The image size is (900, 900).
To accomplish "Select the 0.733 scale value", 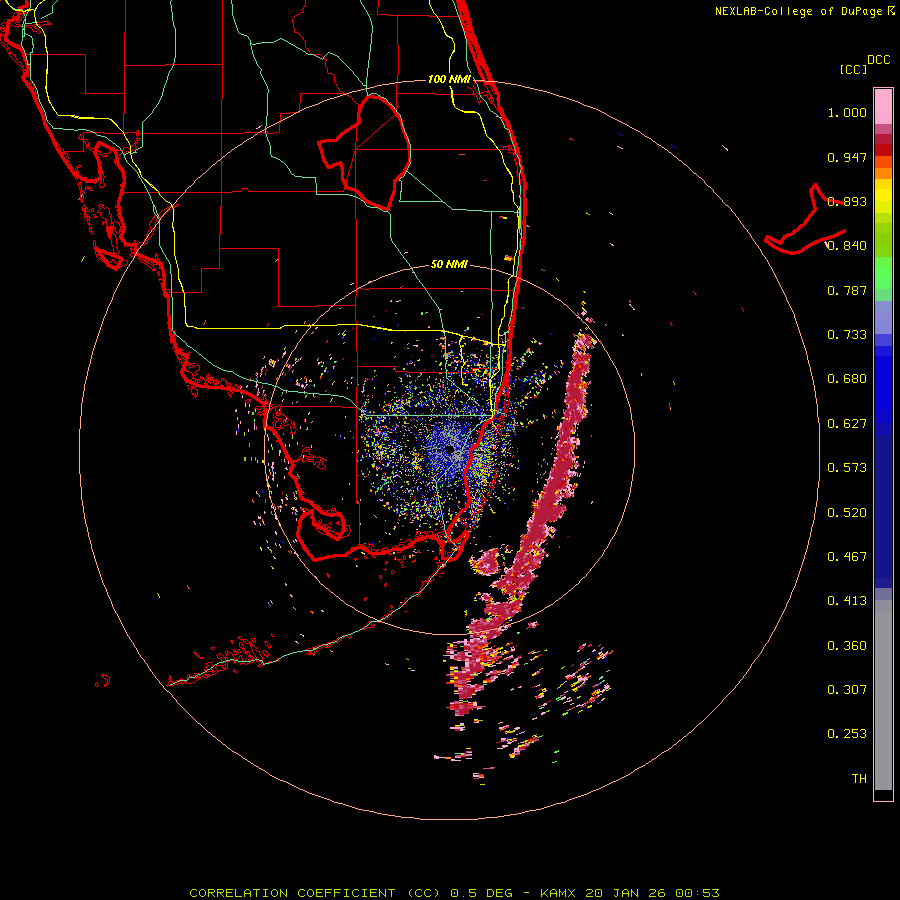I will [847, 335].
